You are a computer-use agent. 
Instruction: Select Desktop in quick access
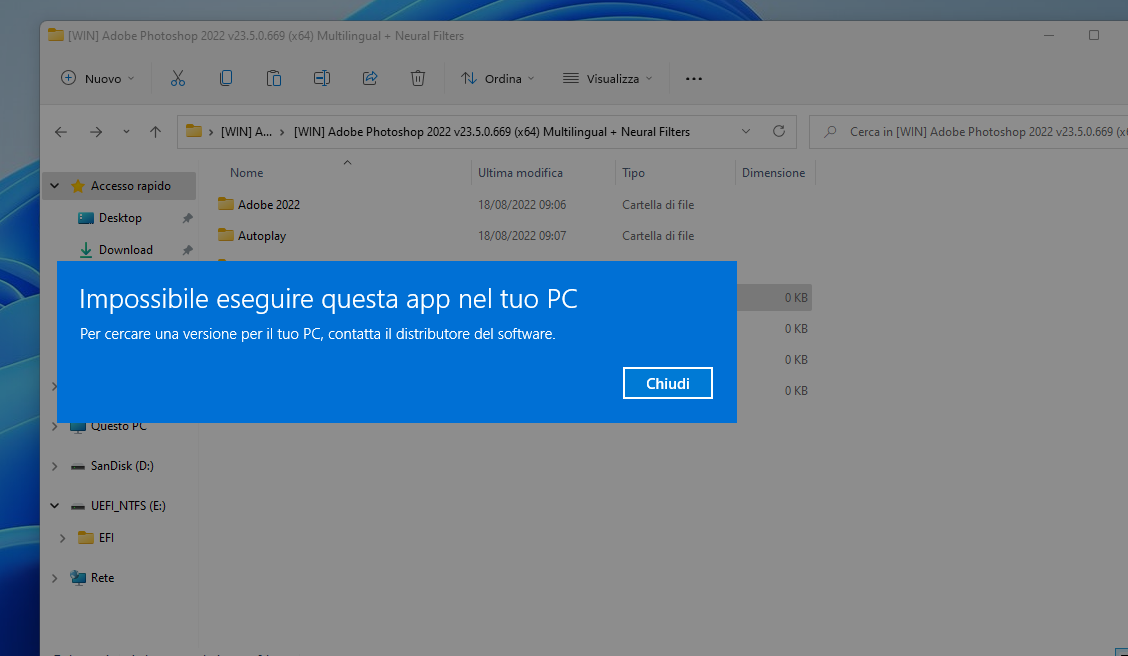click(120, 217)
